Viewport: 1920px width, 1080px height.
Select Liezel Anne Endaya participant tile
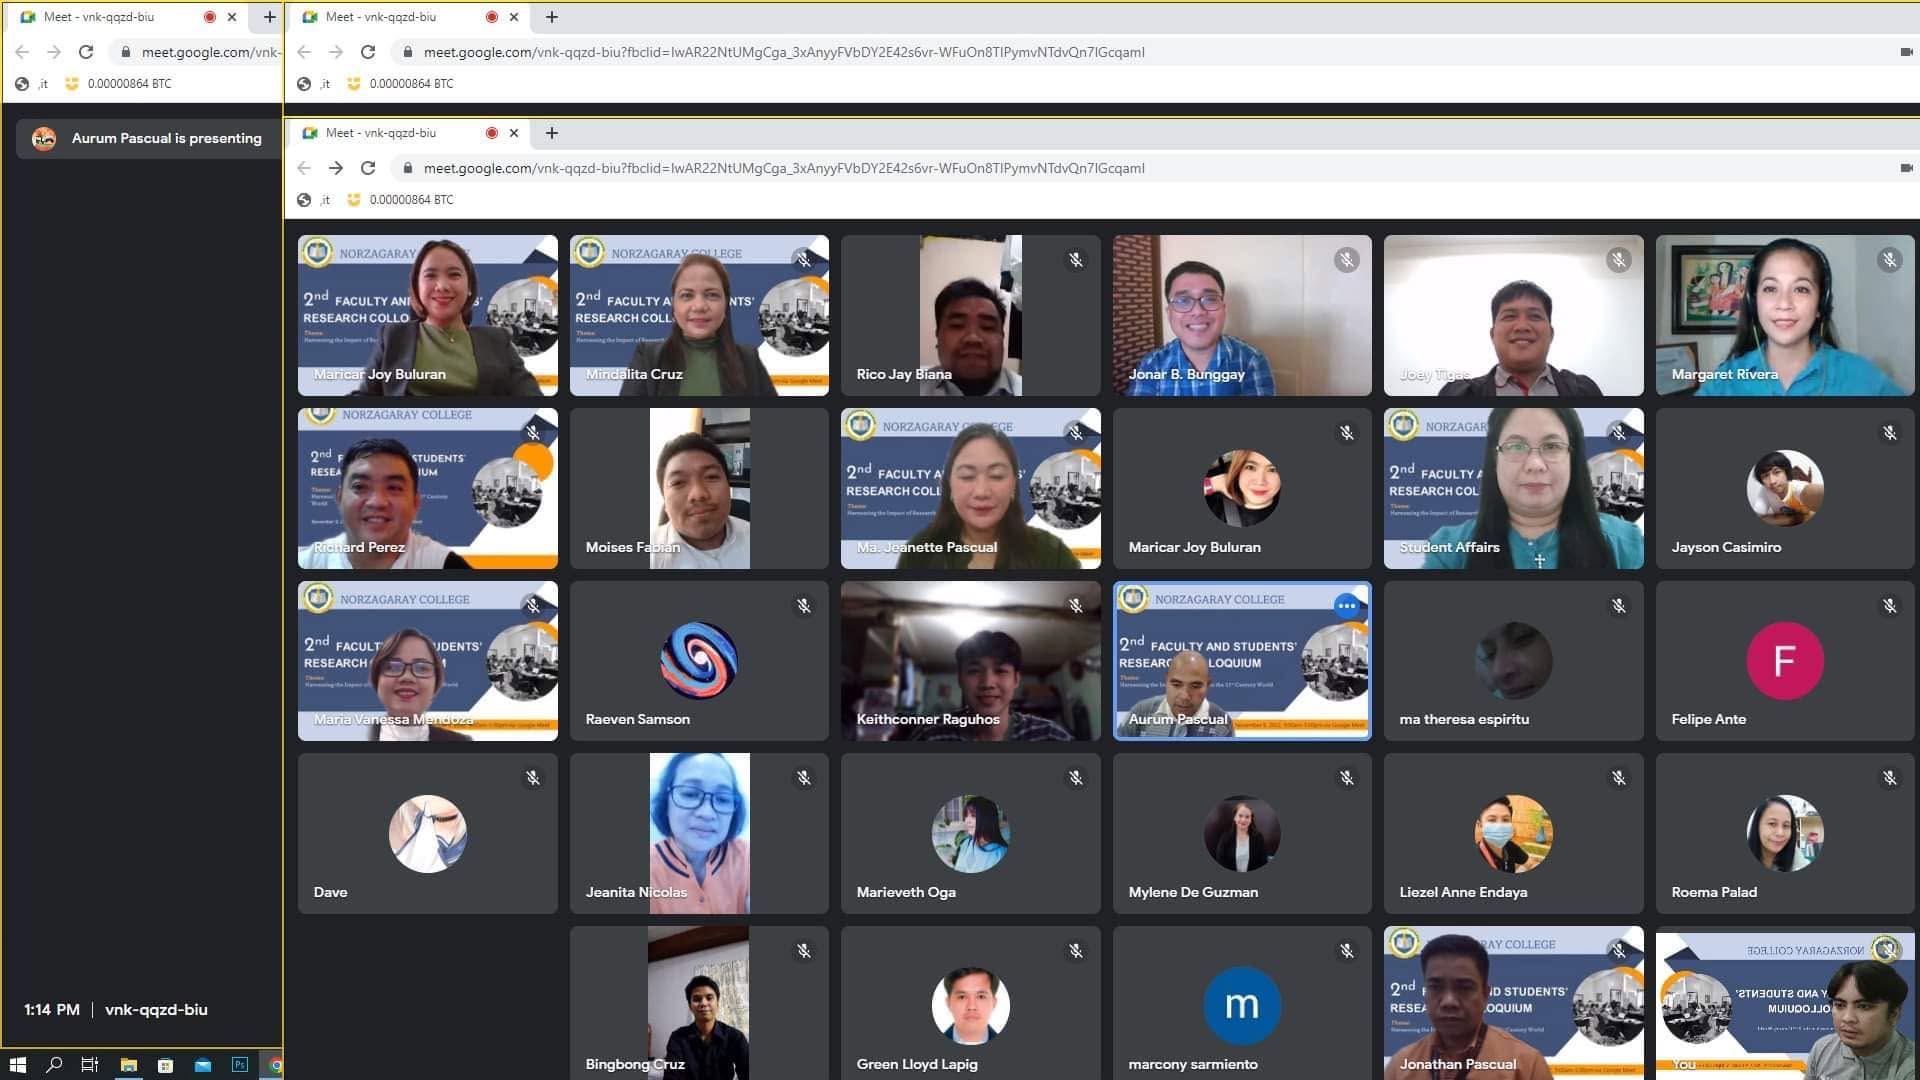point(1513,833)
